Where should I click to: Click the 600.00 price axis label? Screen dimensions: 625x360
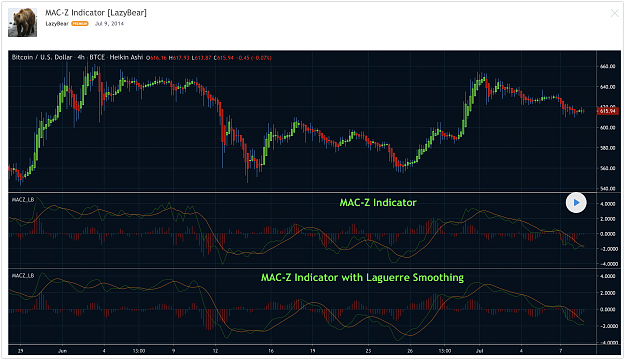(607, 128)
